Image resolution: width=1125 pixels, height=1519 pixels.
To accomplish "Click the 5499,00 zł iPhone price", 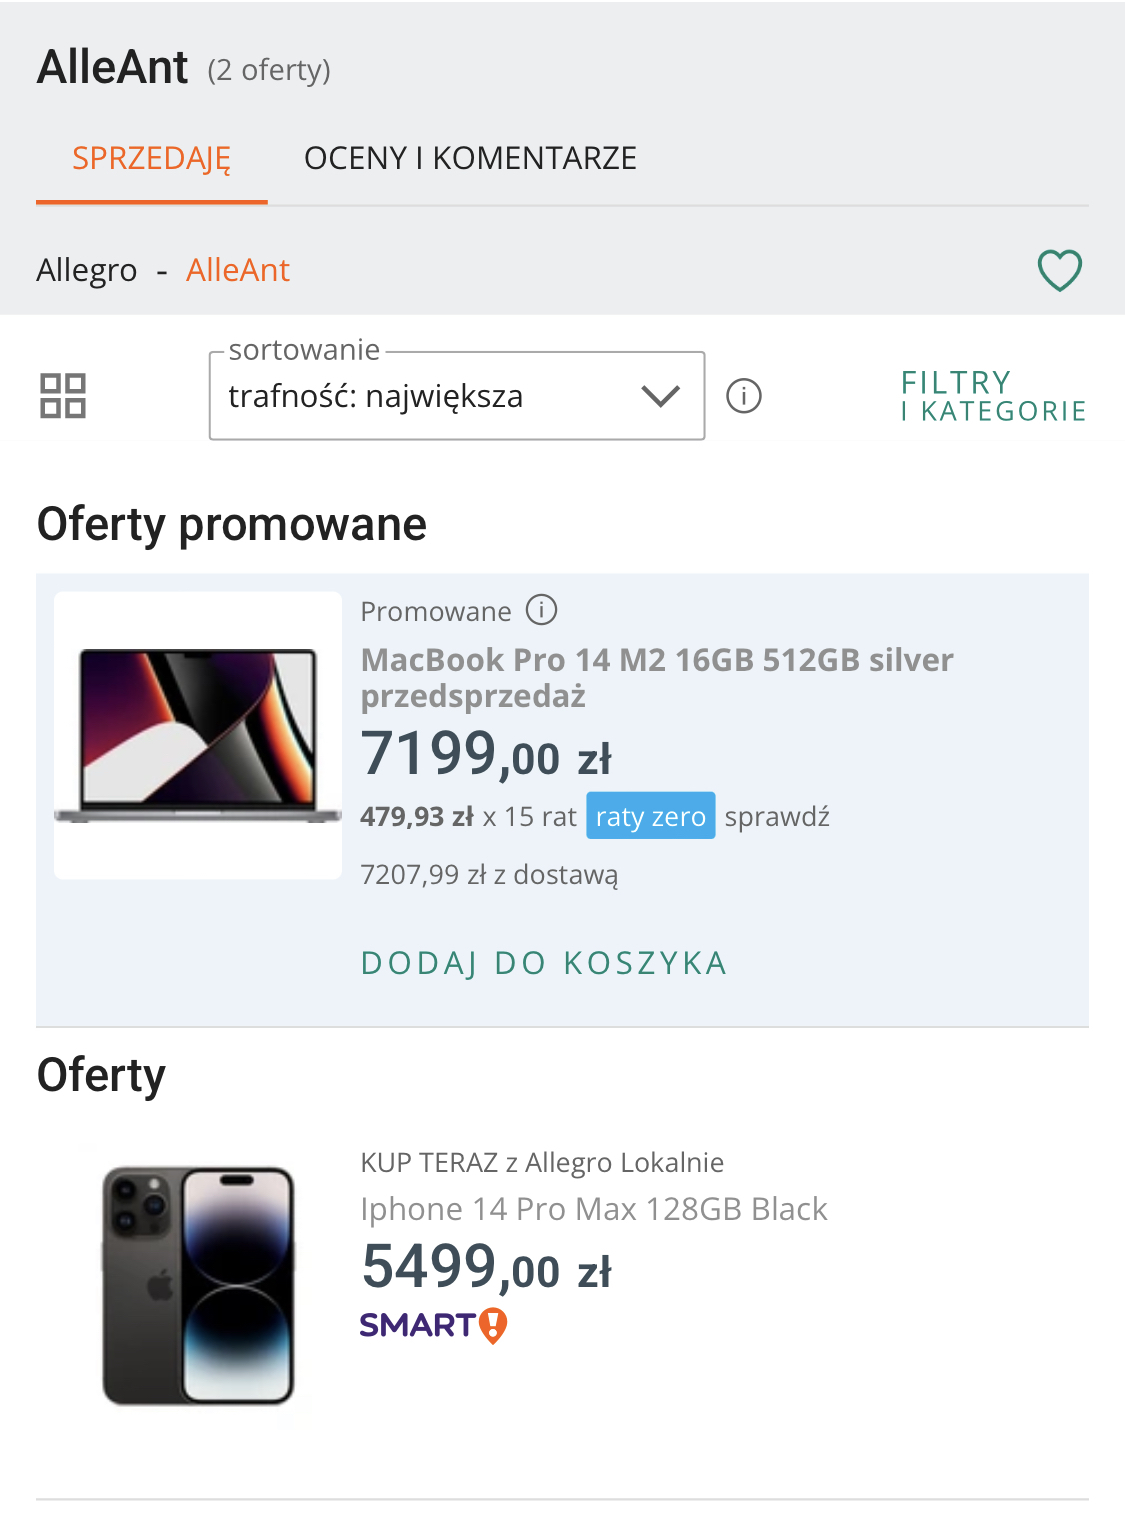I will (486, 1268).
